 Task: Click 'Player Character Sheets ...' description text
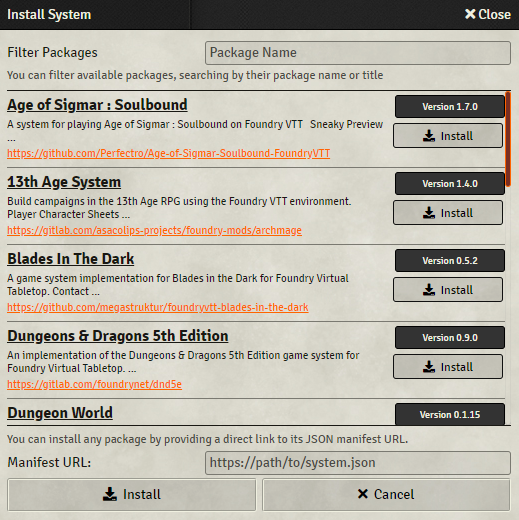pos(69,214)
